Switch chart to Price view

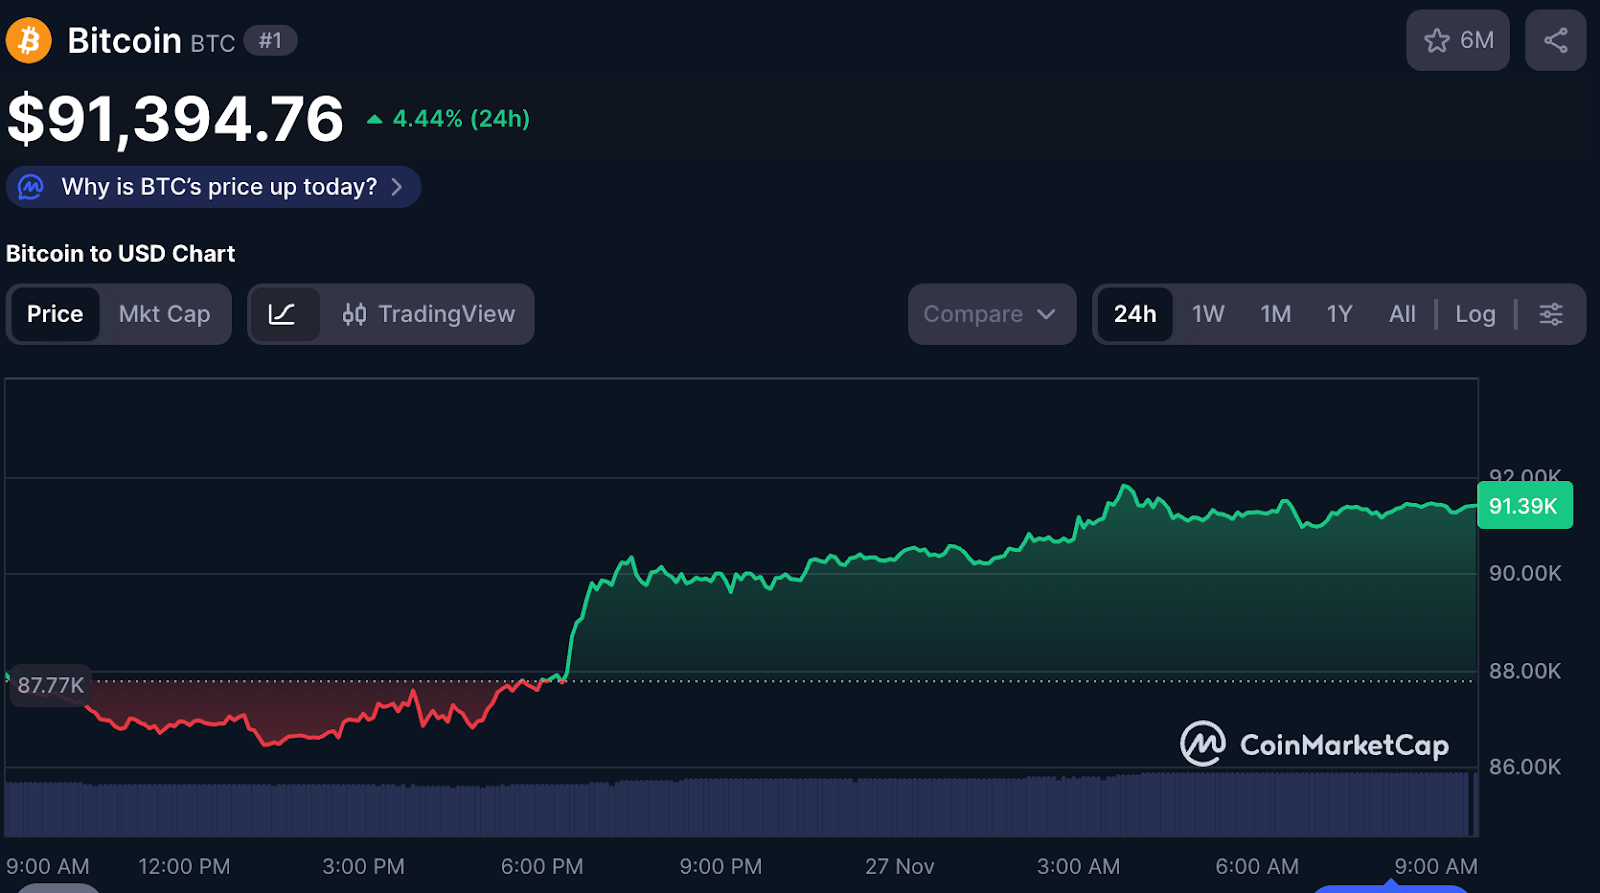[55, 314]
